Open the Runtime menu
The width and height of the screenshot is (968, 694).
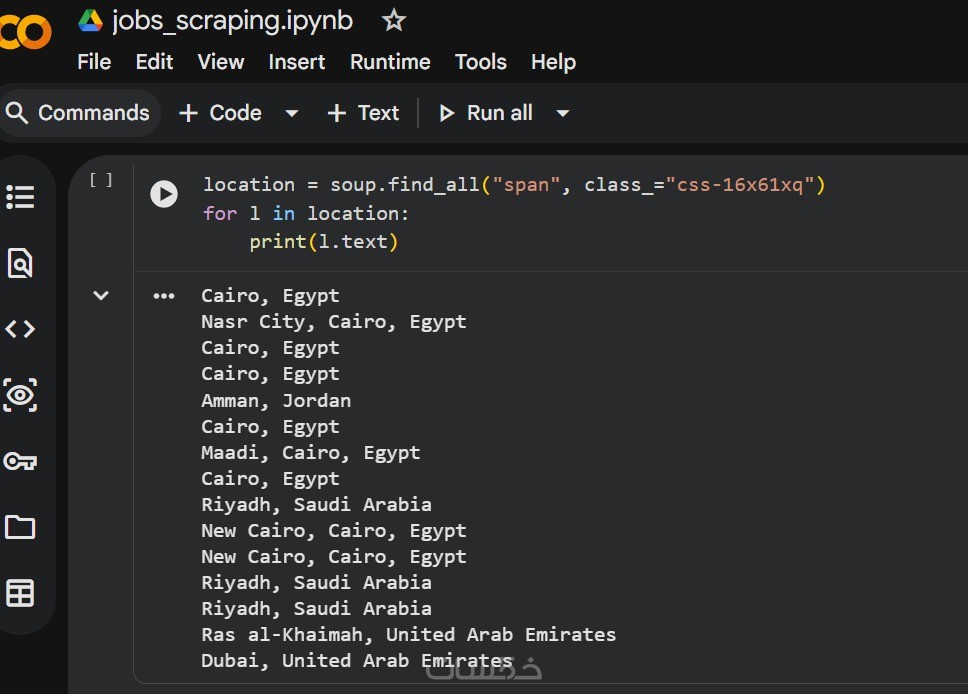(390, 62)
